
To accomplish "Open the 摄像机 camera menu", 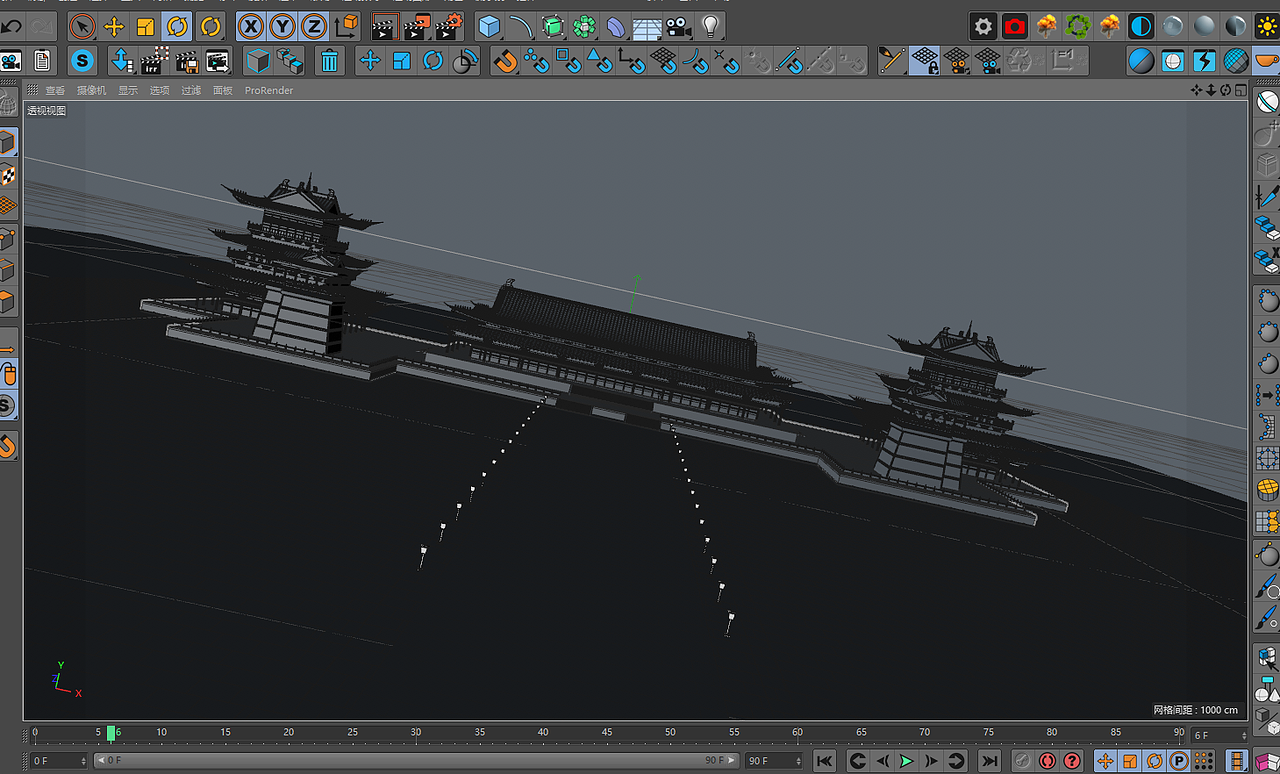I will pyautogui.click(x=92, y=90).
